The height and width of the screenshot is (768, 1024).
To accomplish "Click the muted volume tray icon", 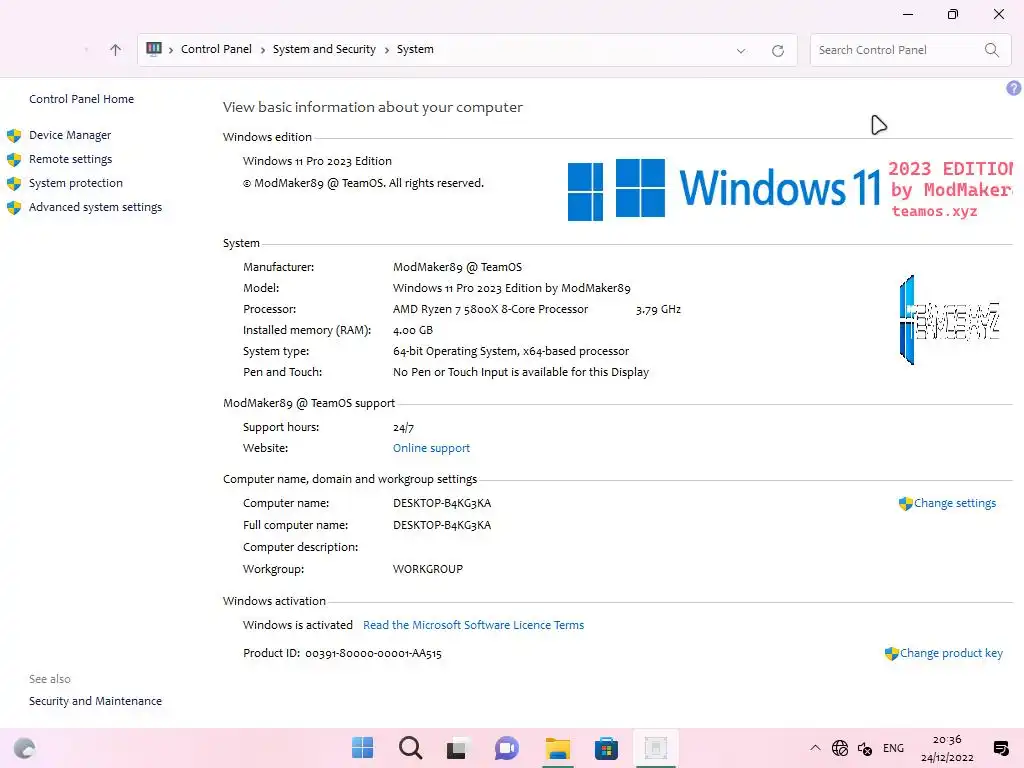I will (x=865, y=748).
